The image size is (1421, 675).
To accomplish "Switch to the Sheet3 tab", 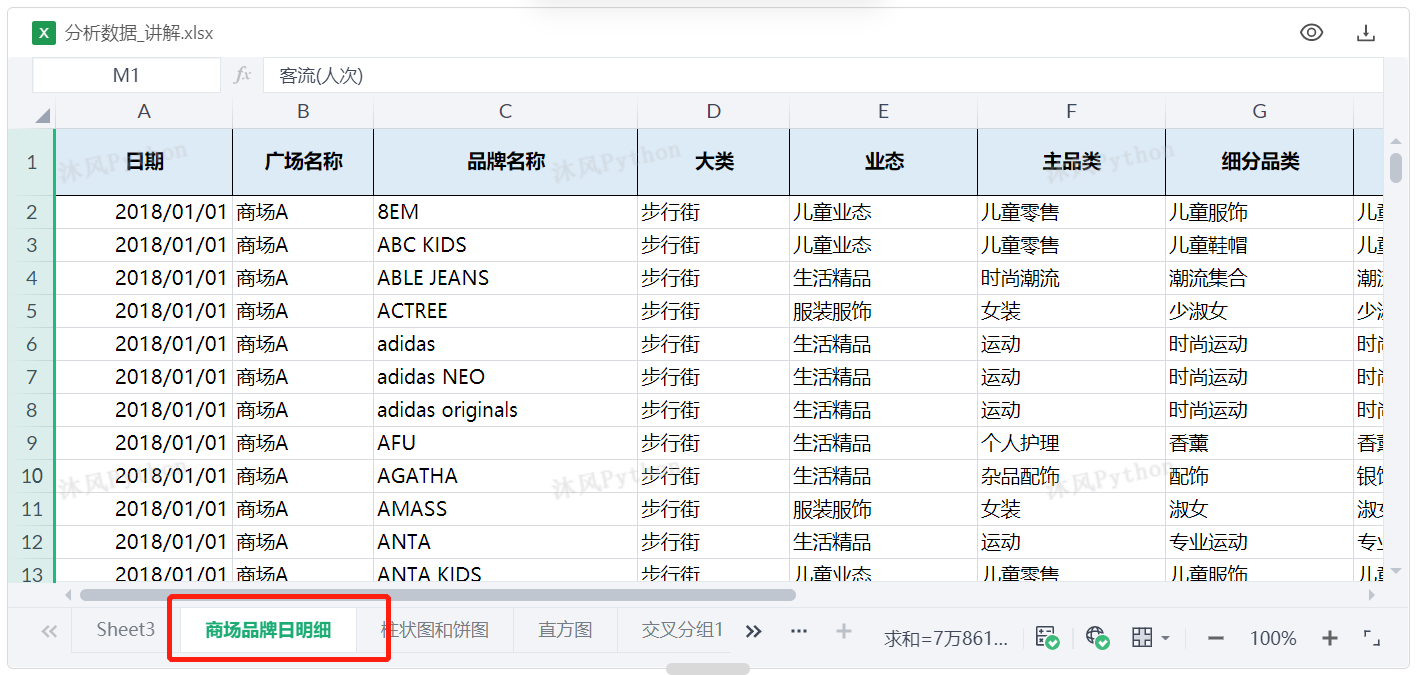I will click(125, 630).
